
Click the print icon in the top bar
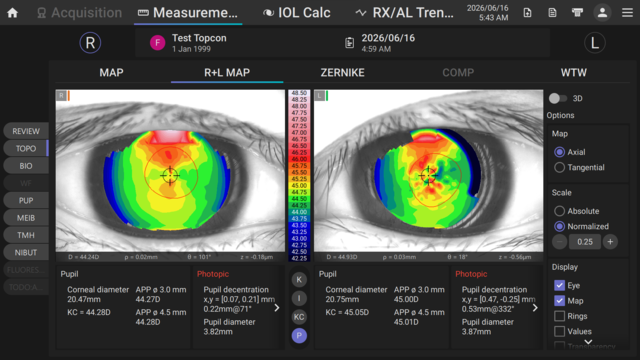pos(577,13)
